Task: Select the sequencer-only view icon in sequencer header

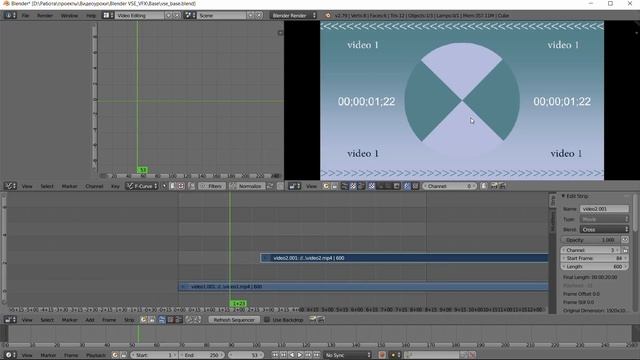Action: 162,320
